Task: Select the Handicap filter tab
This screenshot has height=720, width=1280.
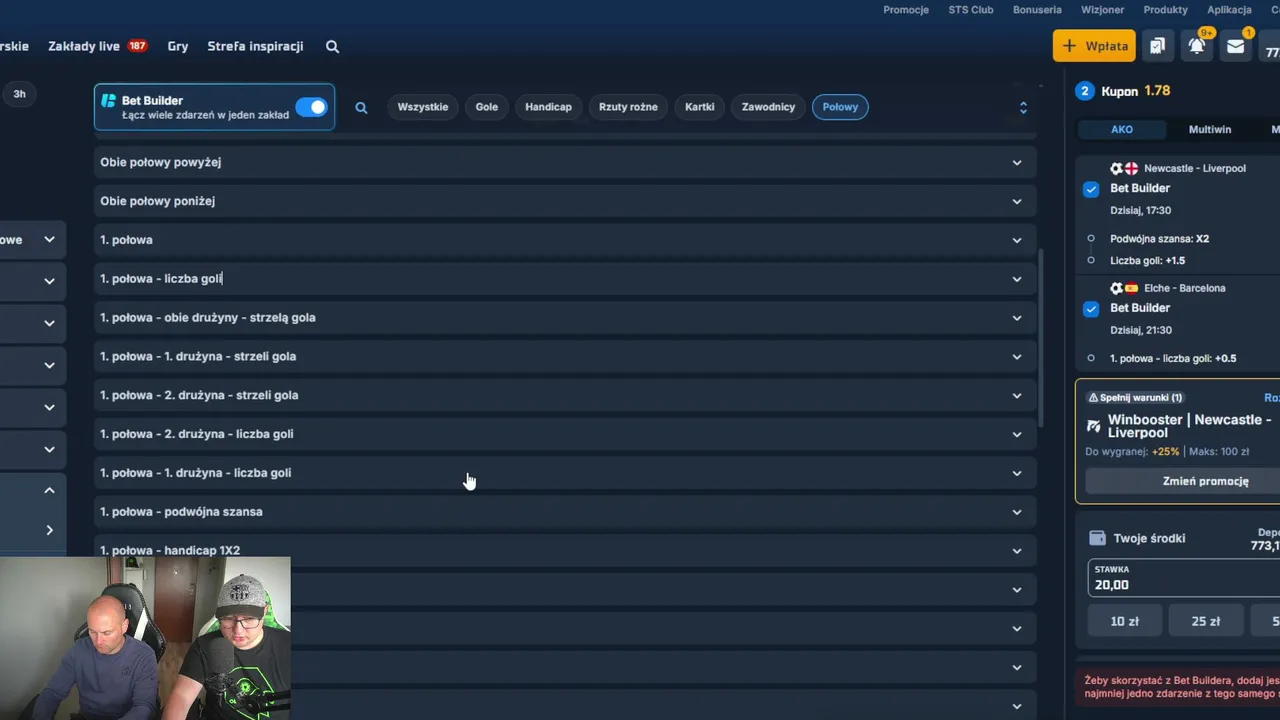Action: 548,107
